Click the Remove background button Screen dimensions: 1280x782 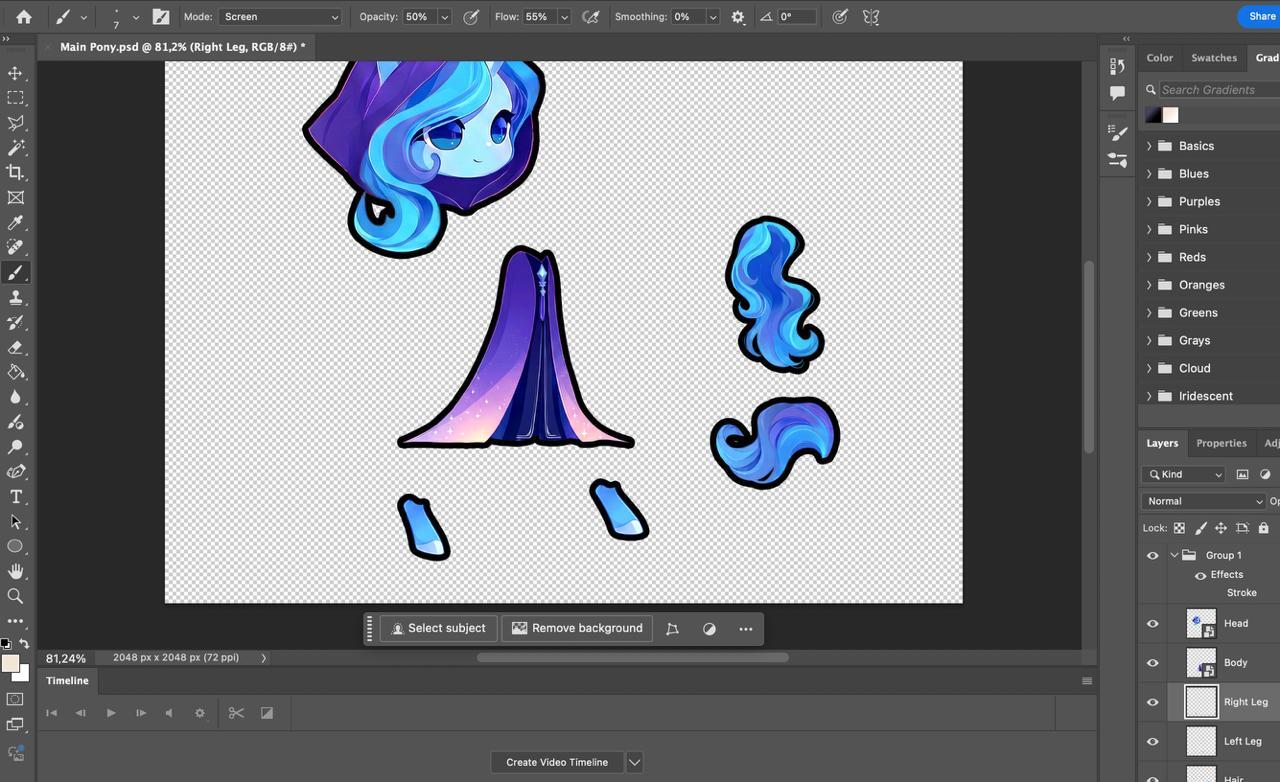pyautogui.click(x=577, y=628)
